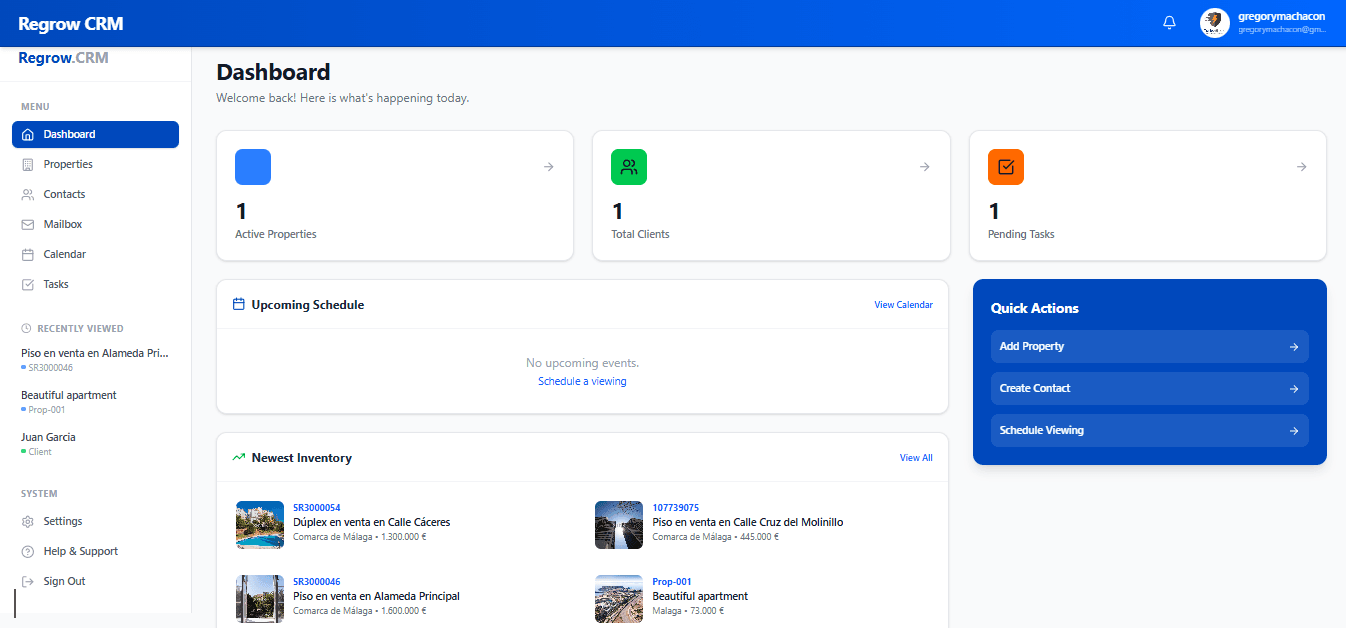
Task: Click the Mailbox envelope icon in the sidebar
Action: [25, 224]
